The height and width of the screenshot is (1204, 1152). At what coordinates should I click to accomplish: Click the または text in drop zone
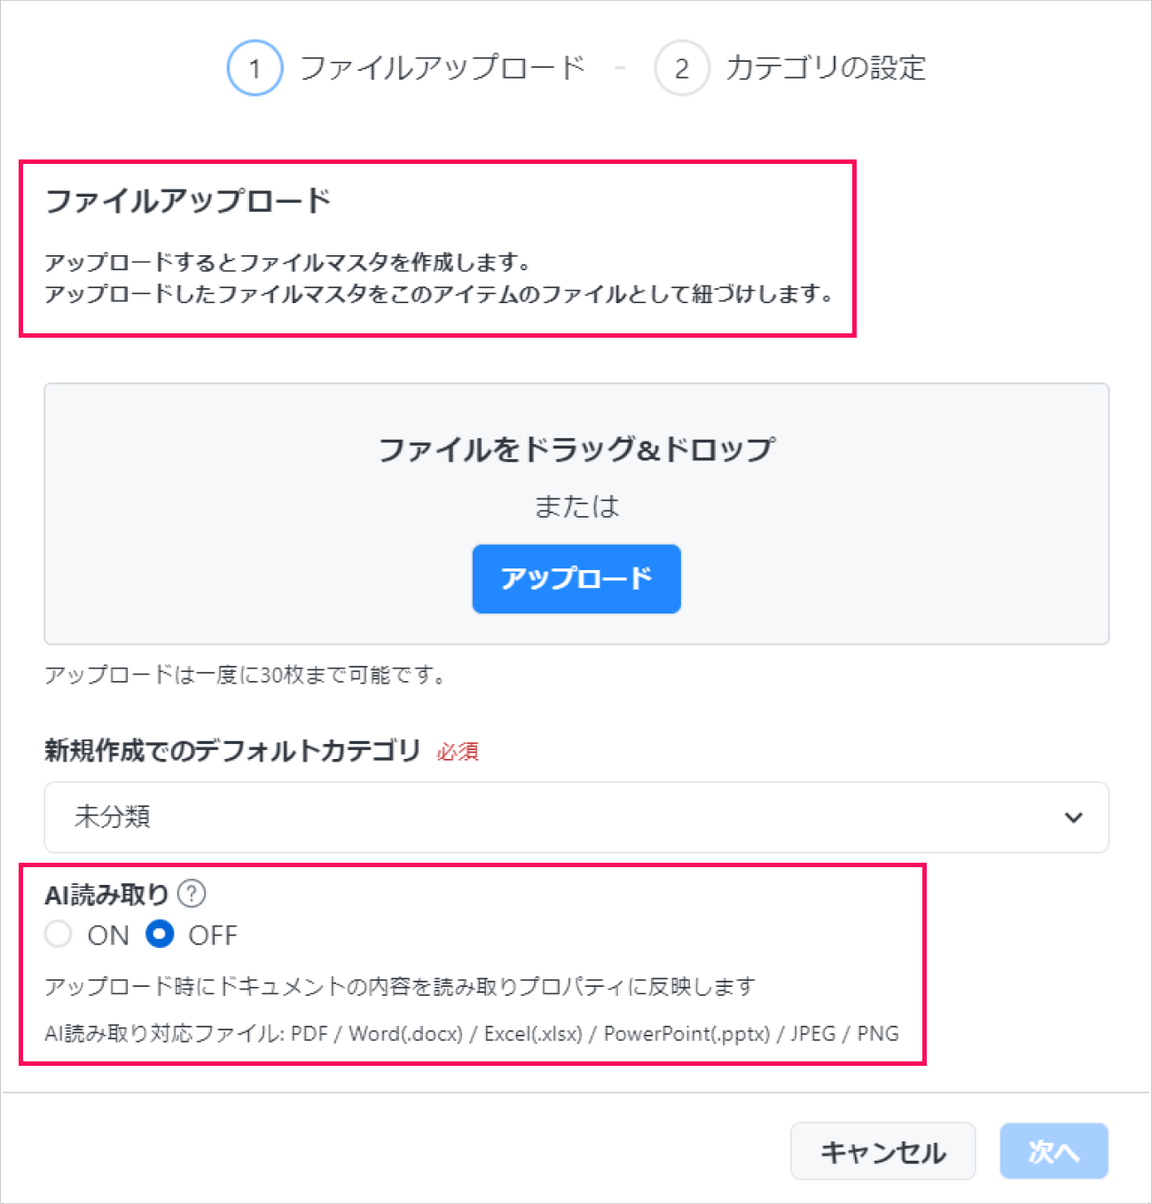click(576, 506)
